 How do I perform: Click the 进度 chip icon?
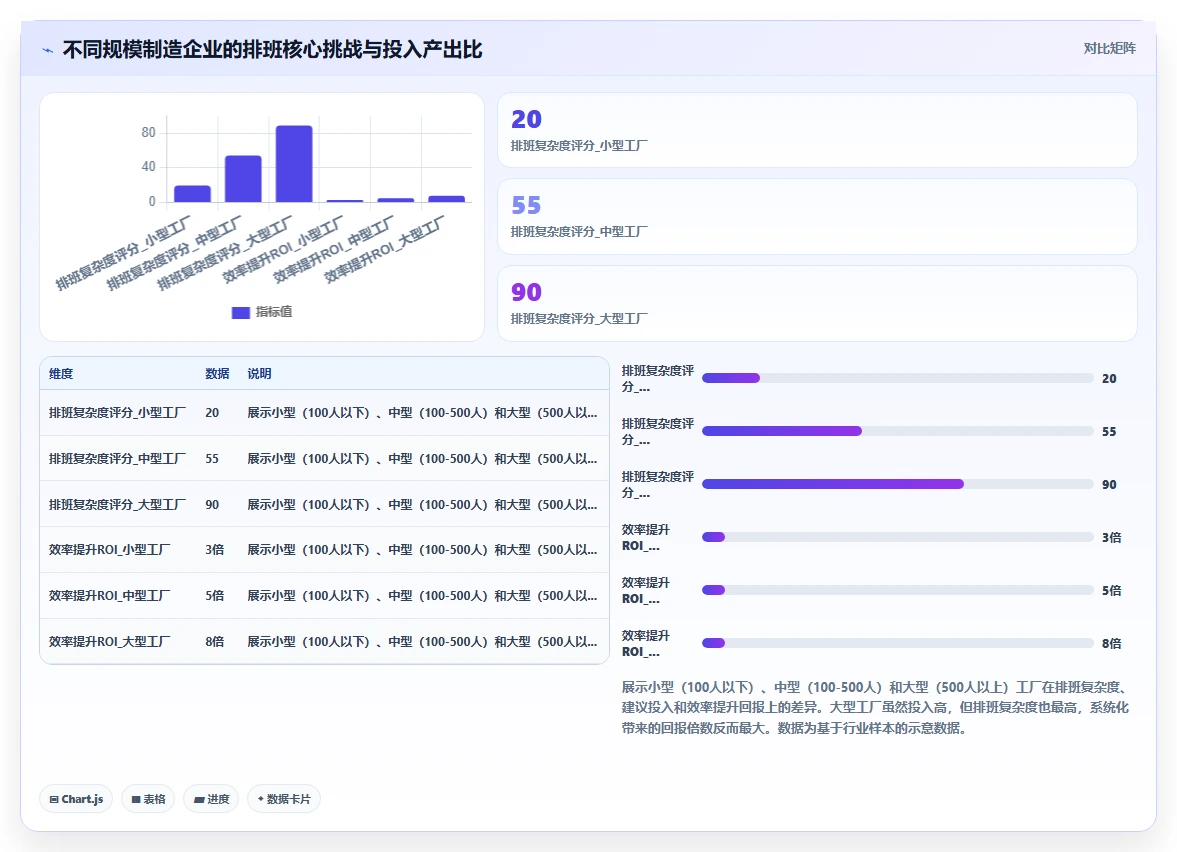pos(199,799)
